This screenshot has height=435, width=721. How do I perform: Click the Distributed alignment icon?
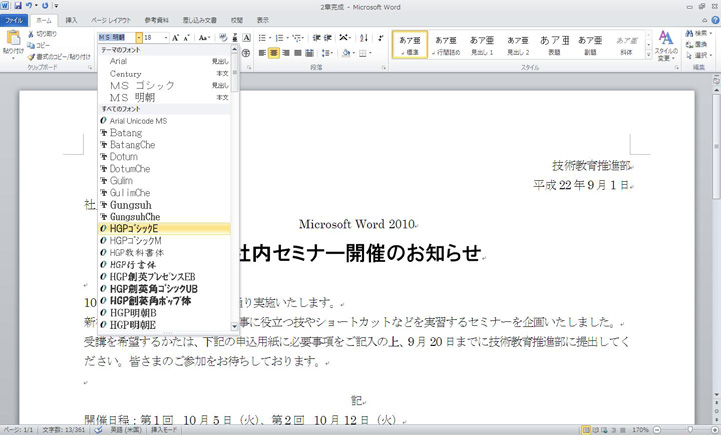(x=309, y=53)
